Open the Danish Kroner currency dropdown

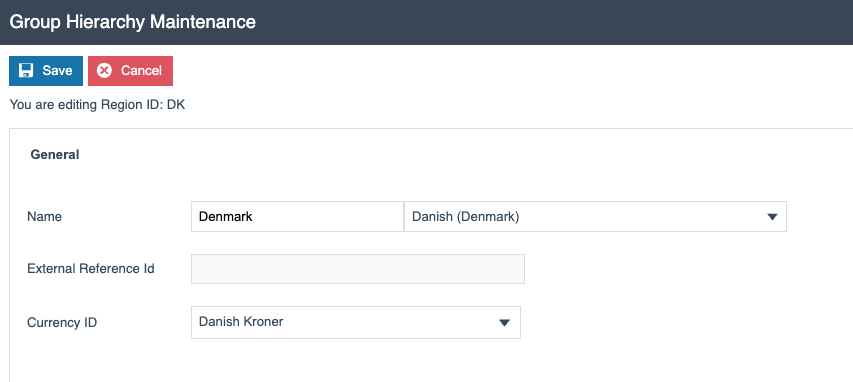tap(356, 322)
